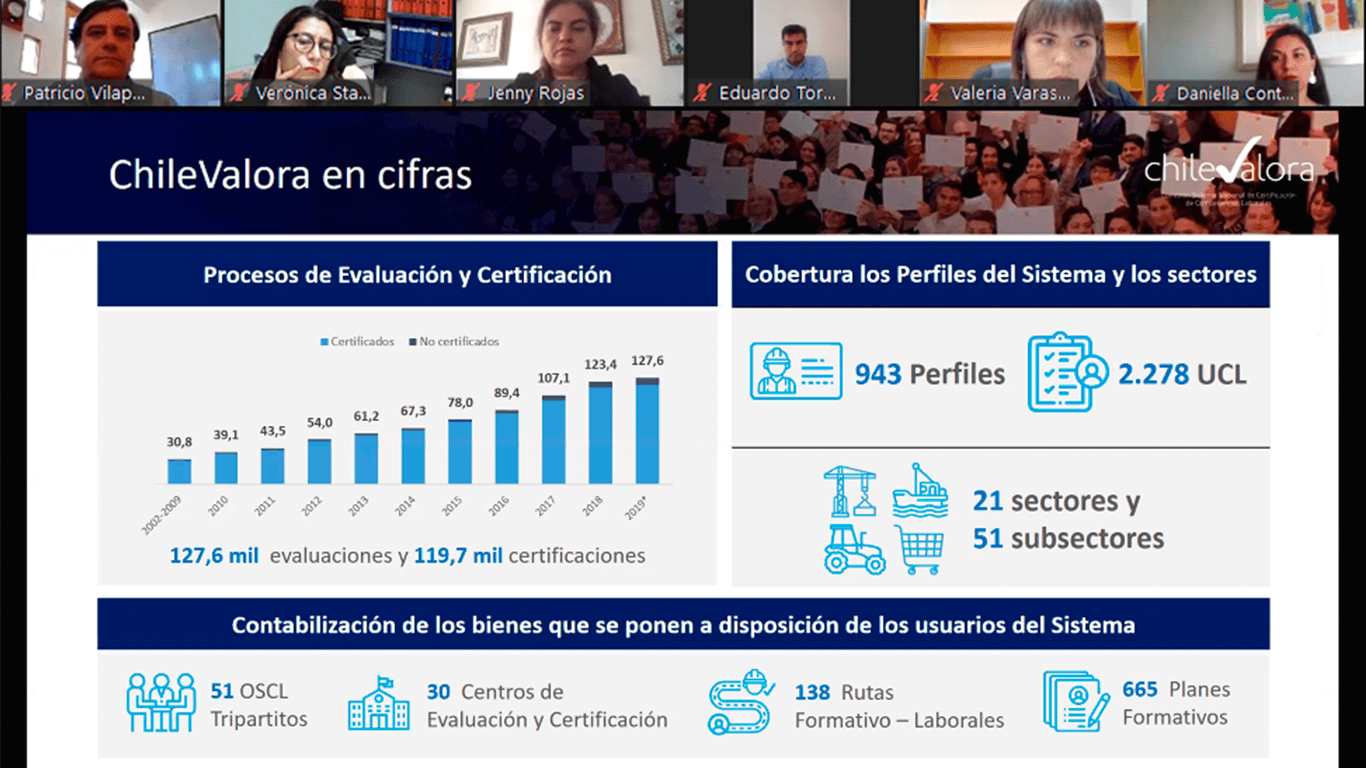This screenshot has width=1366, height=768.
Task: Click the 21 sectores y text
Action: point(1056,501)
